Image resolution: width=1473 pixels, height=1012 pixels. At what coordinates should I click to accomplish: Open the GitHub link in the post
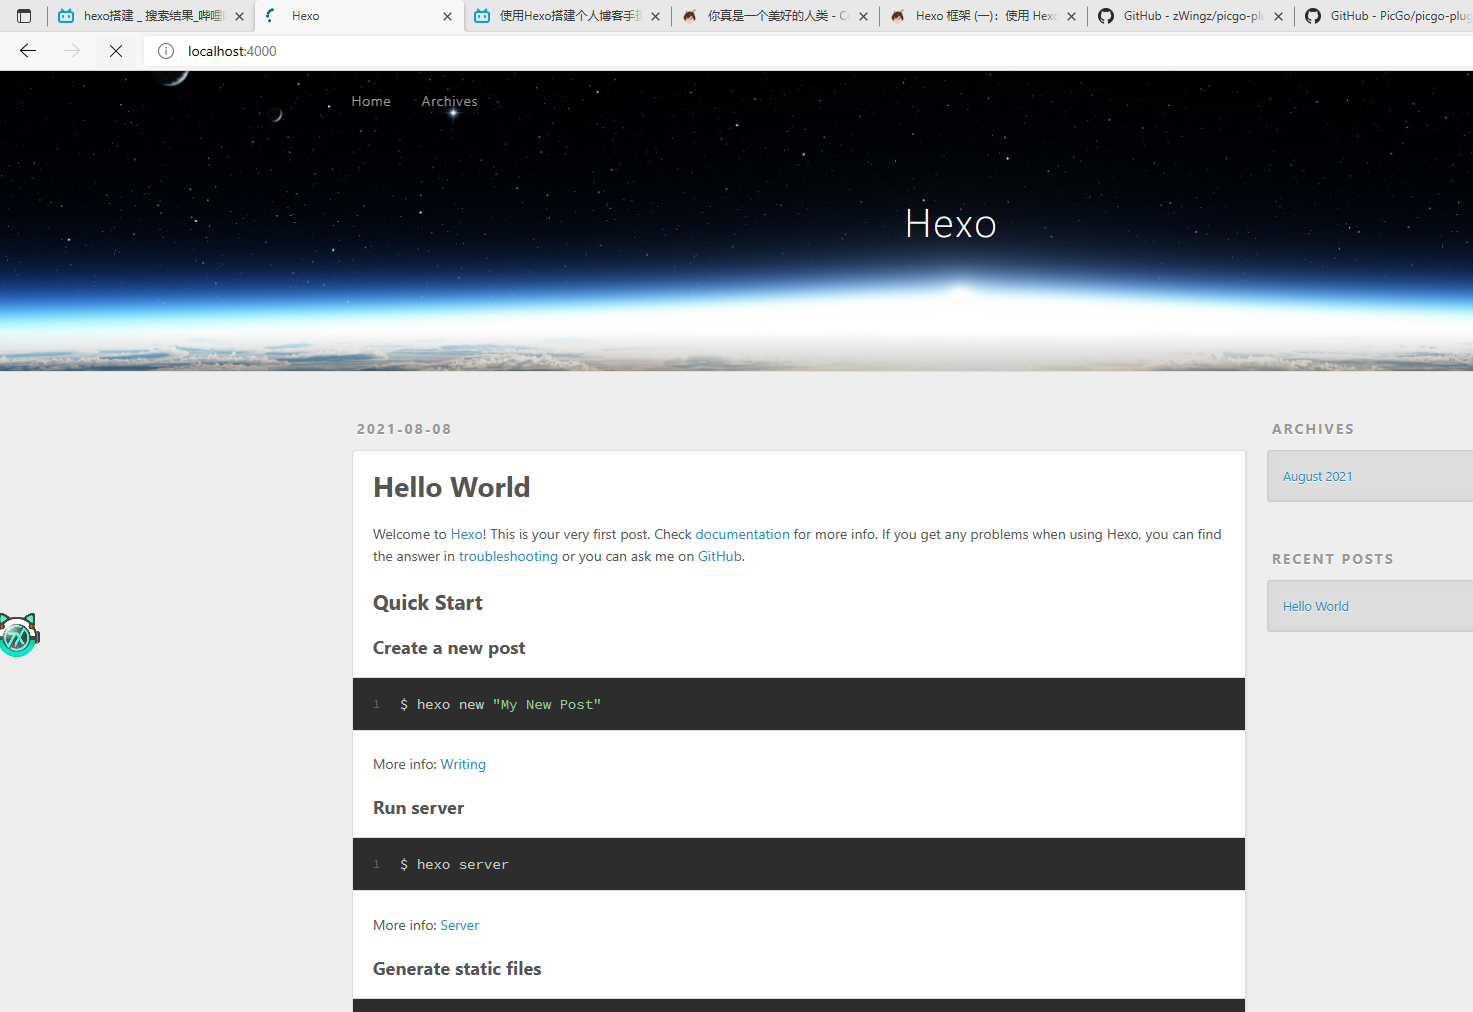pyautogui.click(x=720, y=556)
